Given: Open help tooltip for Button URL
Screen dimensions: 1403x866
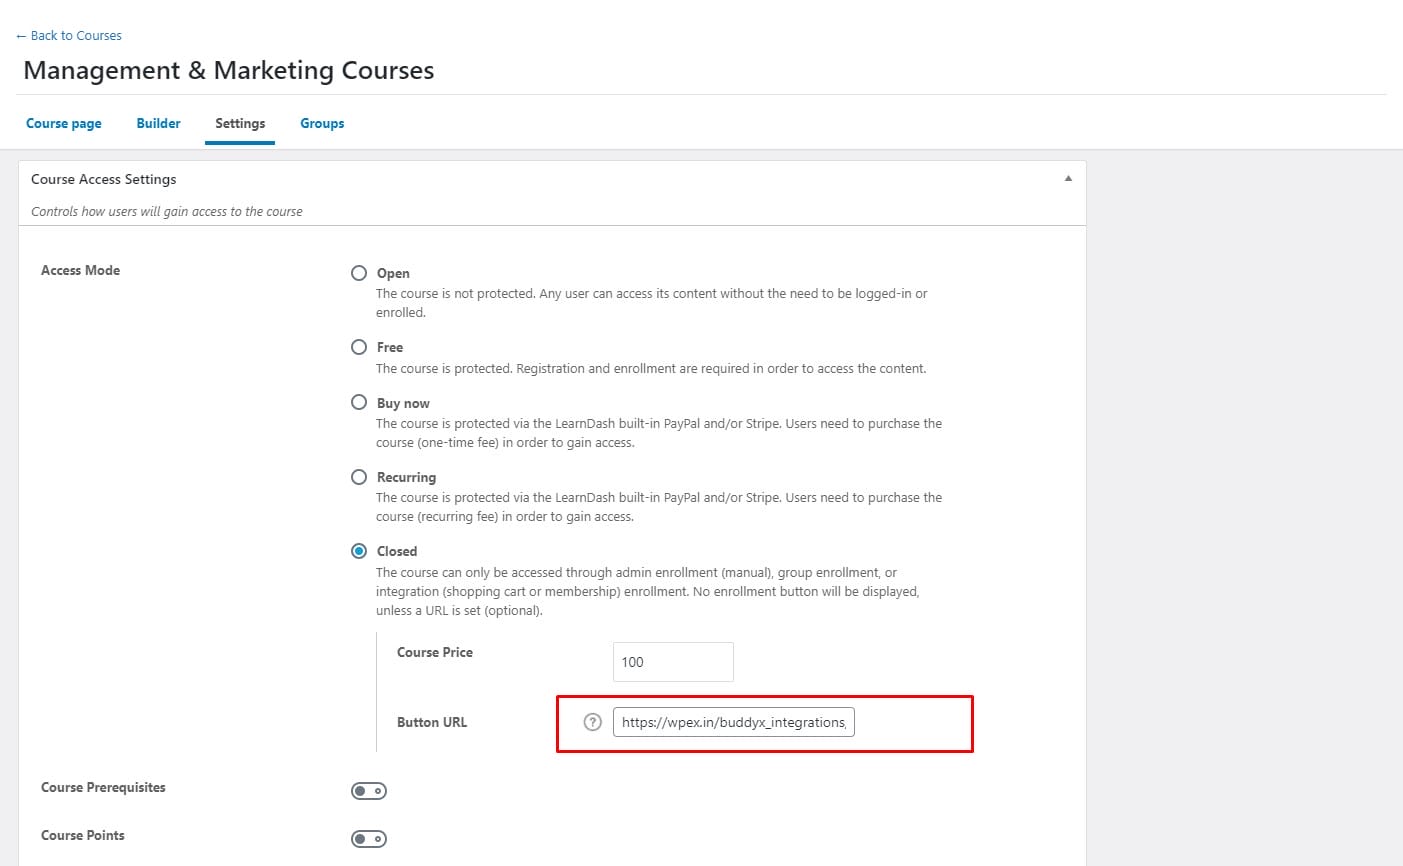Looking at the screenshot, I should (592, 722).
